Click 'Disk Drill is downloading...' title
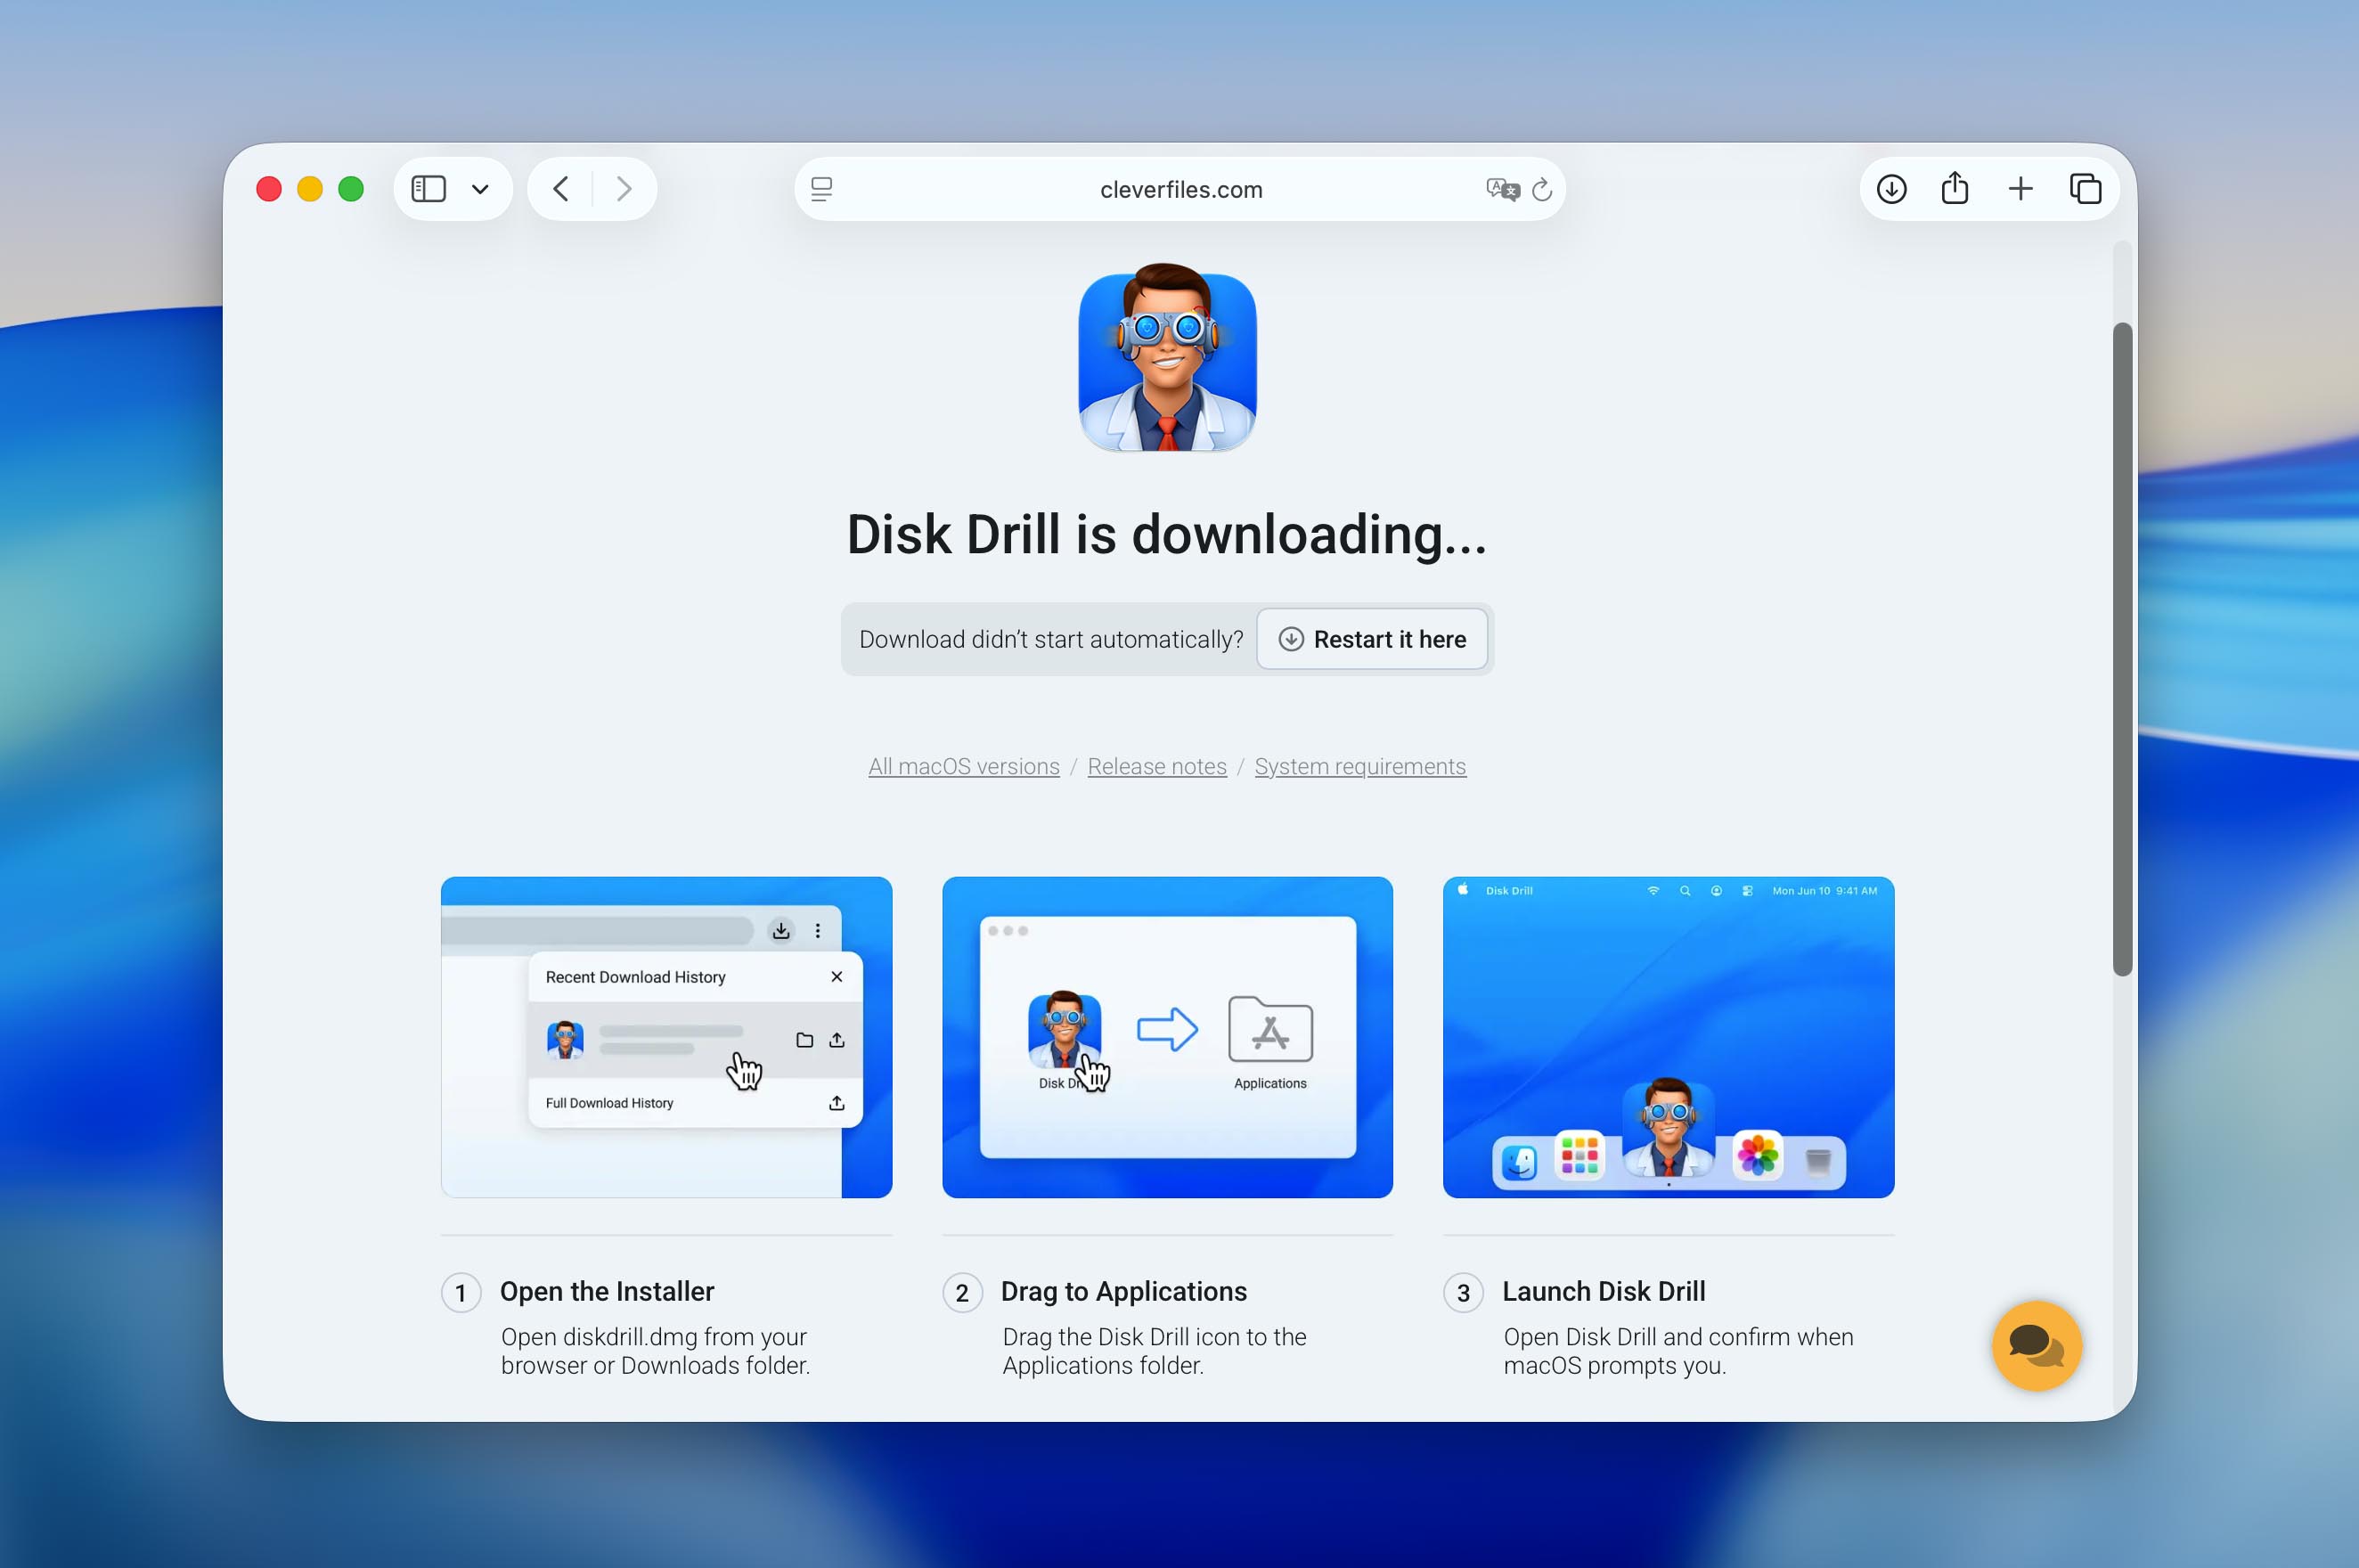 pyautogui.click(x=1167, y=534)
